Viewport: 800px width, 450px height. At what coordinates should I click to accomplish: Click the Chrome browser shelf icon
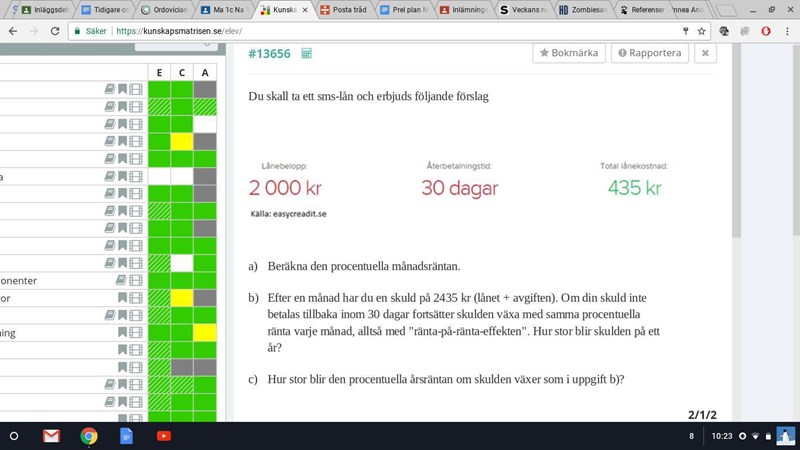coord(89,436)
